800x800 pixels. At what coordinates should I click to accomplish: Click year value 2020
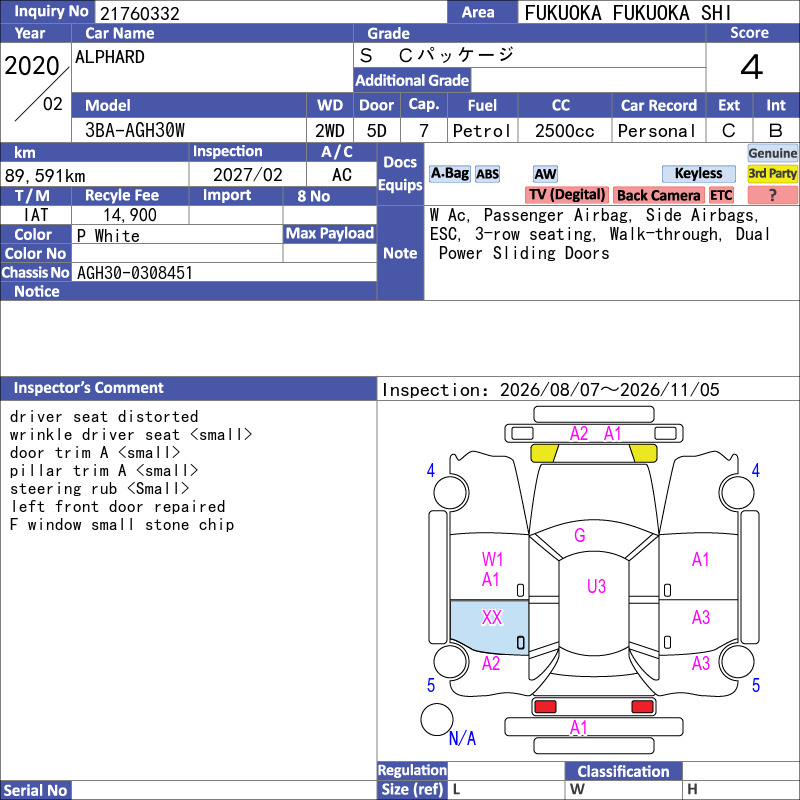[x=32, y=66]
